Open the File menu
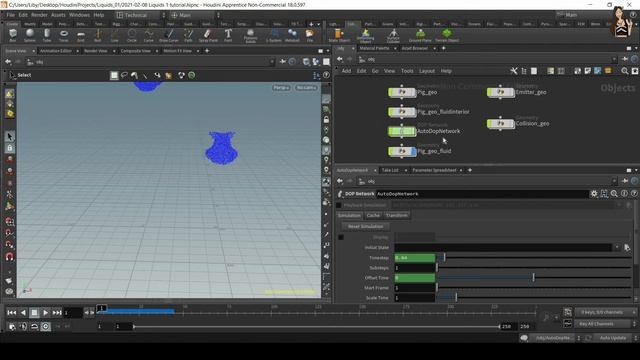The width and height of the screenshot is (640, 360). (11, 15)
